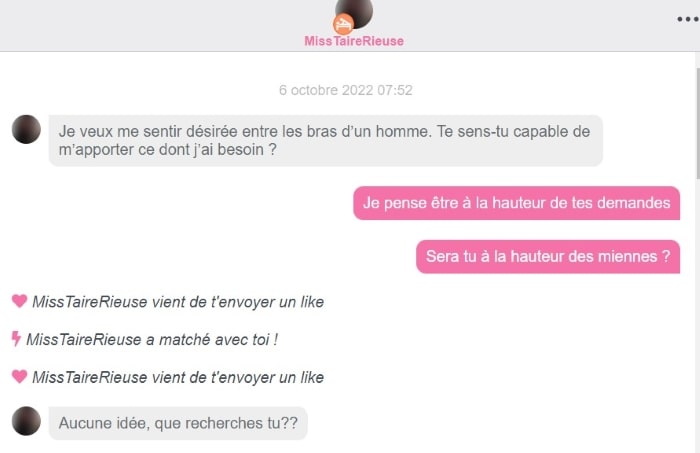Click the chat's vertical scrollbar thumb
Screen dimensions: 700x453
(x=698, y=124)
